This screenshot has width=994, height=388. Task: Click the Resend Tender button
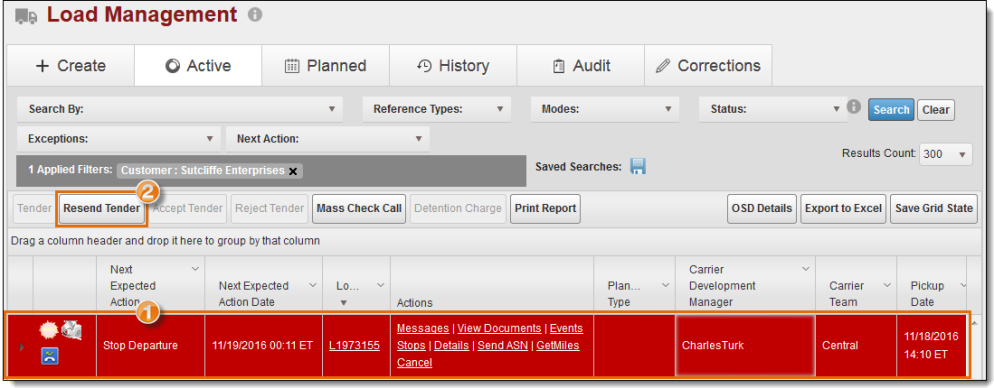point(101,209)
